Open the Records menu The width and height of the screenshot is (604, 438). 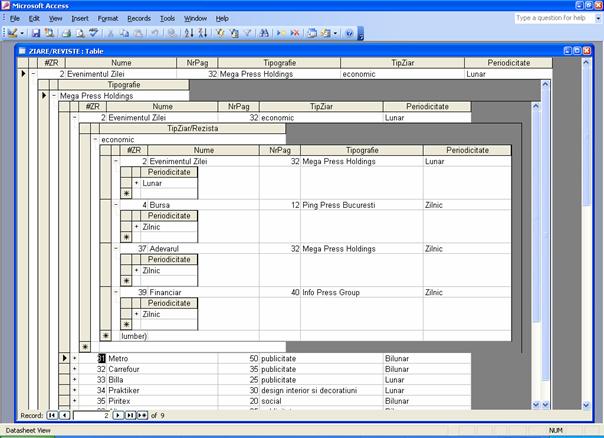(139, 18)
